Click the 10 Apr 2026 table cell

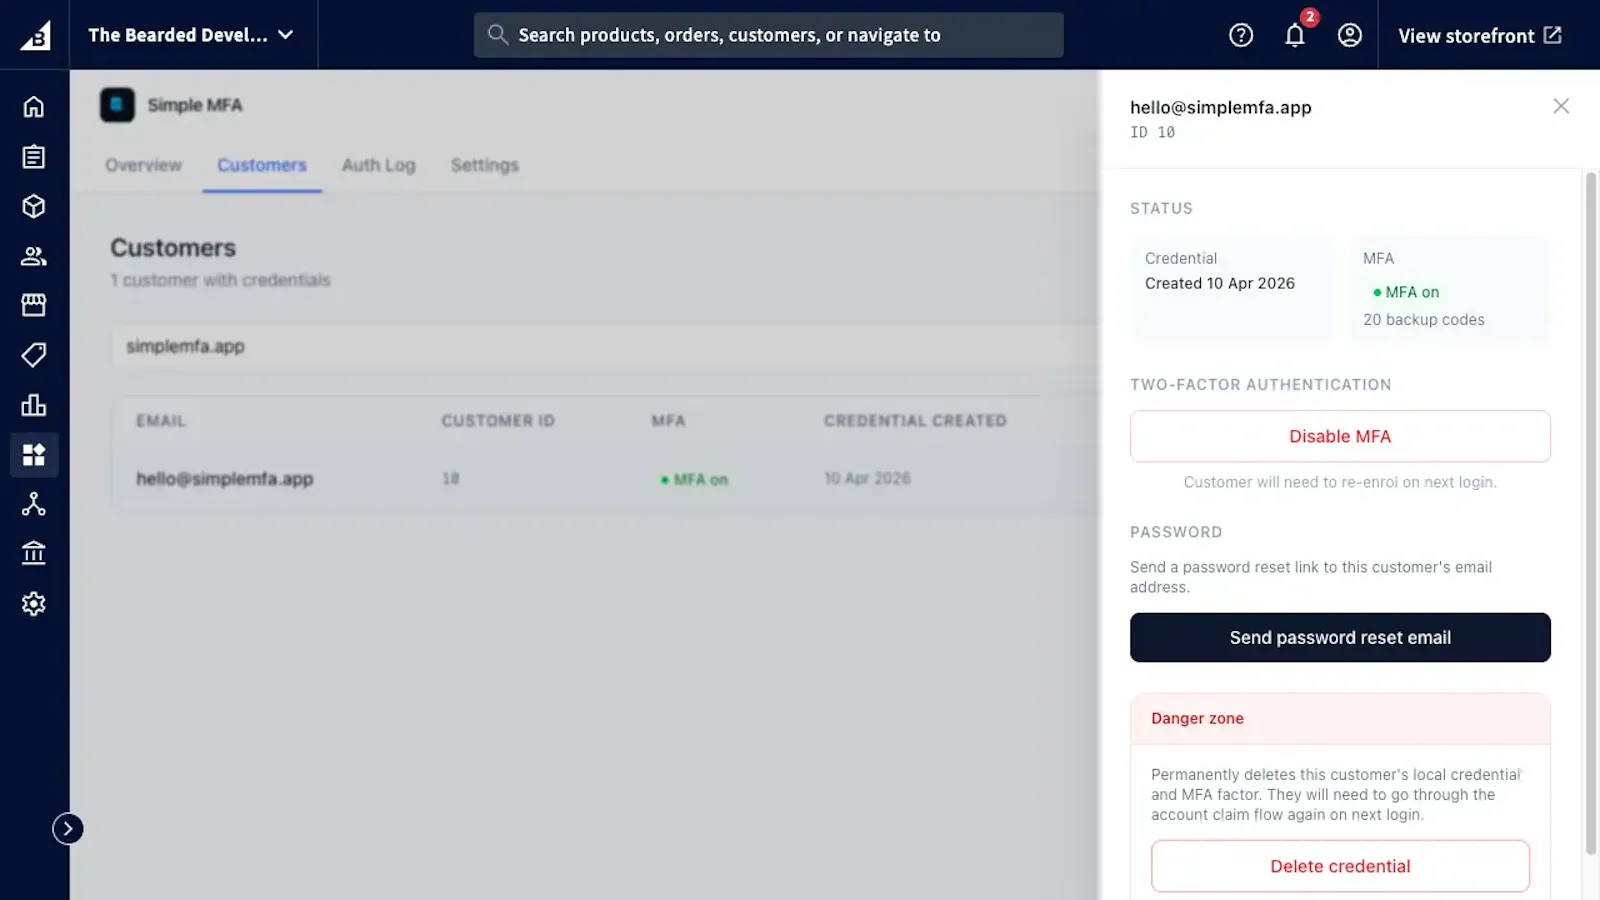point(867,479)
